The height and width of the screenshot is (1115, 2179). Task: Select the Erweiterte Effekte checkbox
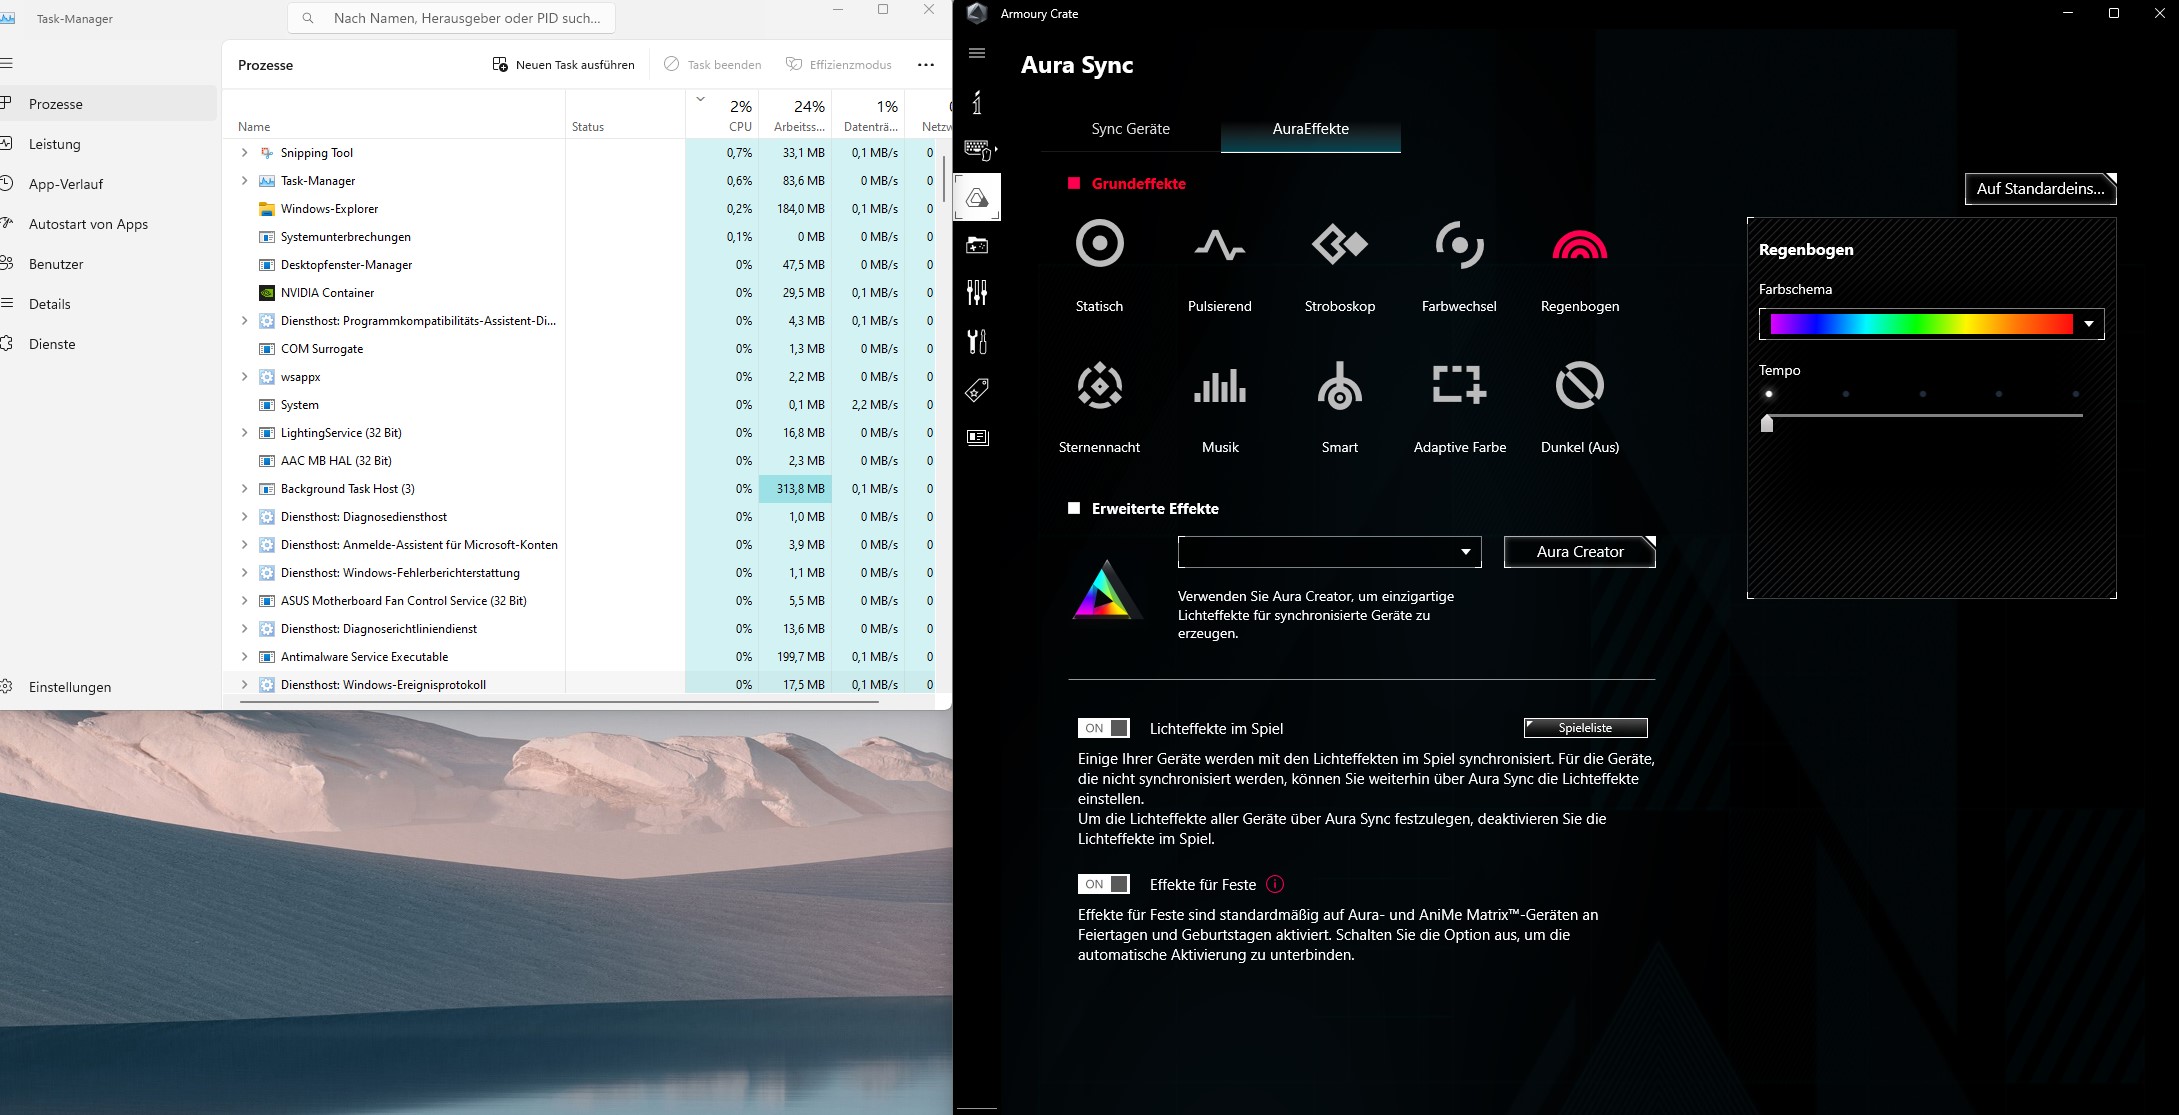[1074, 508]
